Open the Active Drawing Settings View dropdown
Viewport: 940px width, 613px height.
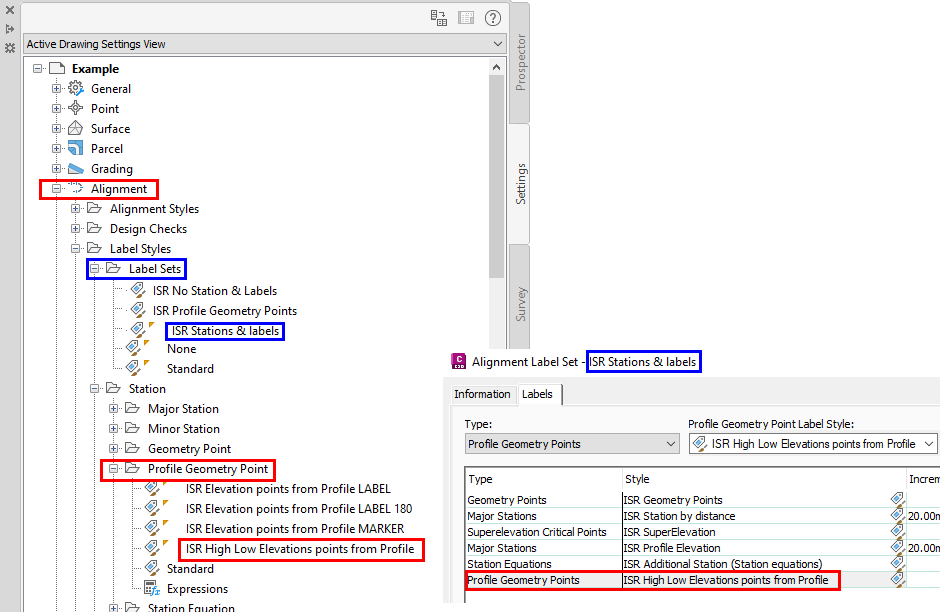pyautogui.click(x=264, y=44)
